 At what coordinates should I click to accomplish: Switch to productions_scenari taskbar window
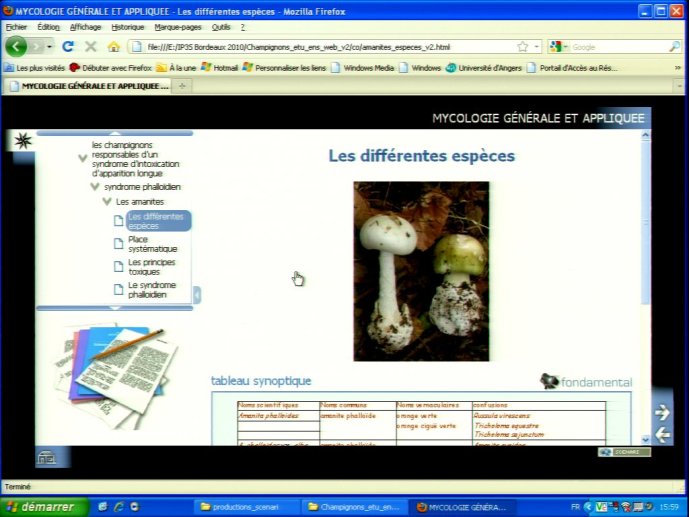(x=246, y=507)
